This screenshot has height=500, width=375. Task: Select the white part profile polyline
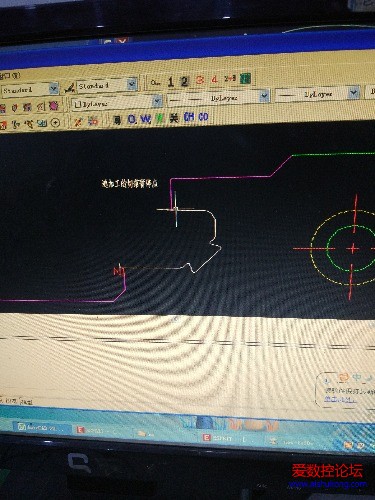[x=215, y=227]
